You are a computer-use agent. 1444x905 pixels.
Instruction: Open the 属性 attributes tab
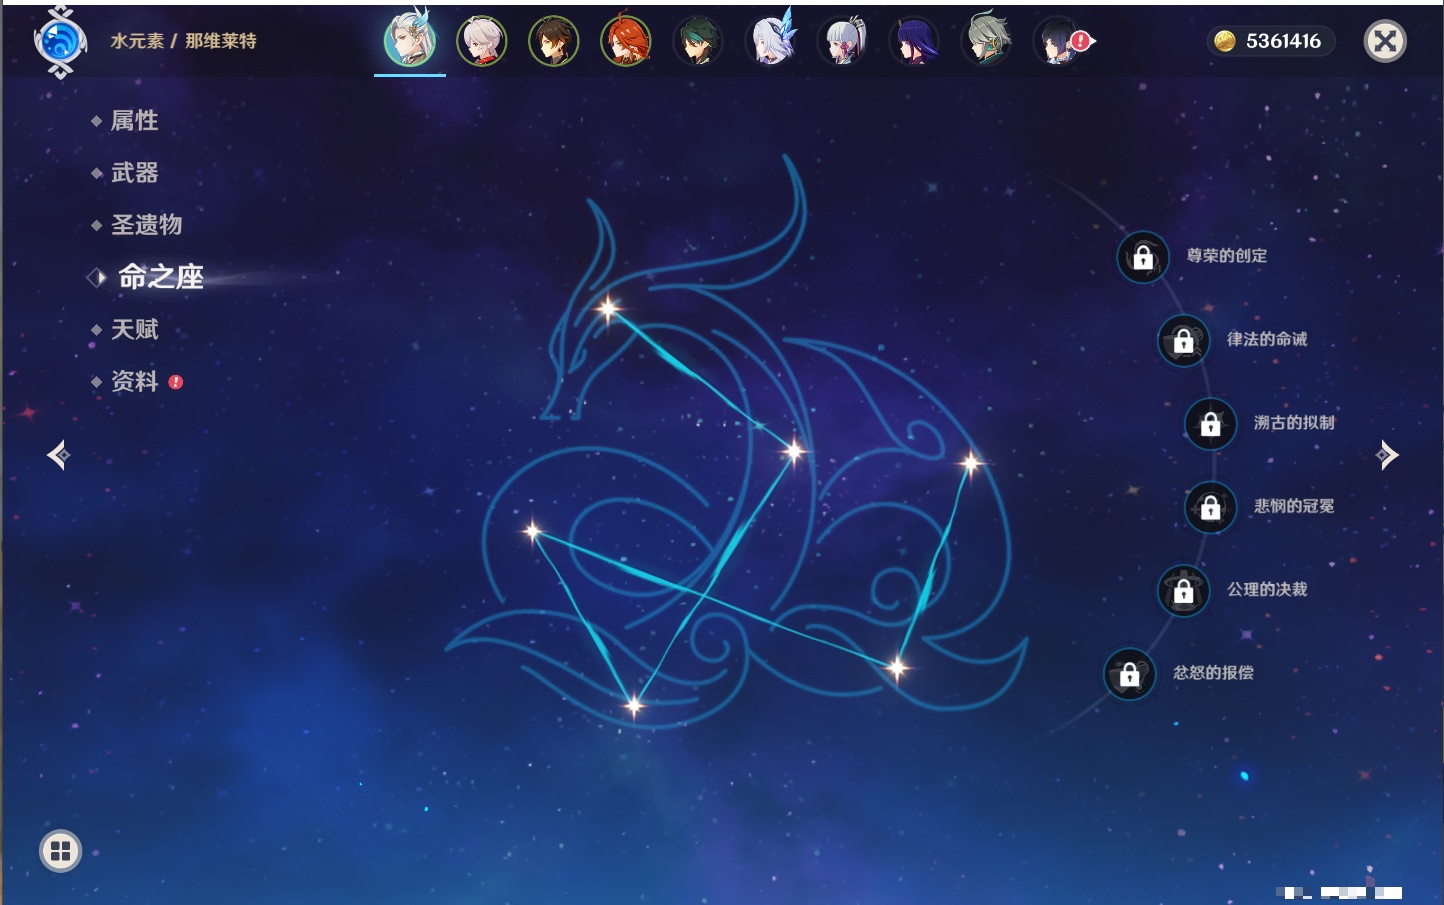134,121
